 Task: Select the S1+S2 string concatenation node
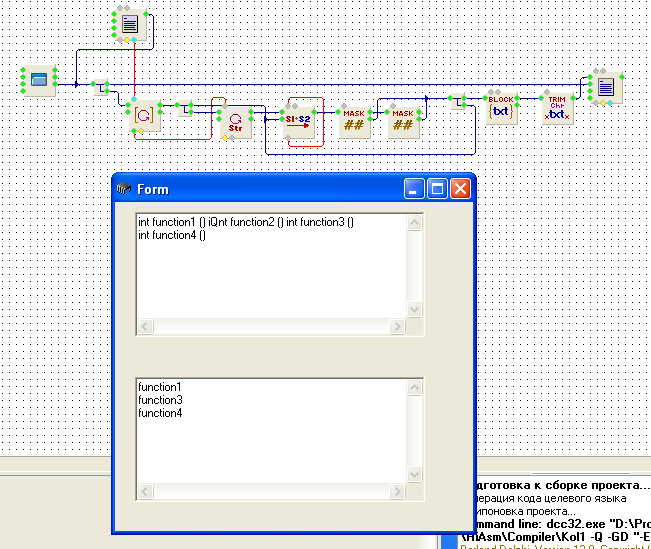point(299,121)
